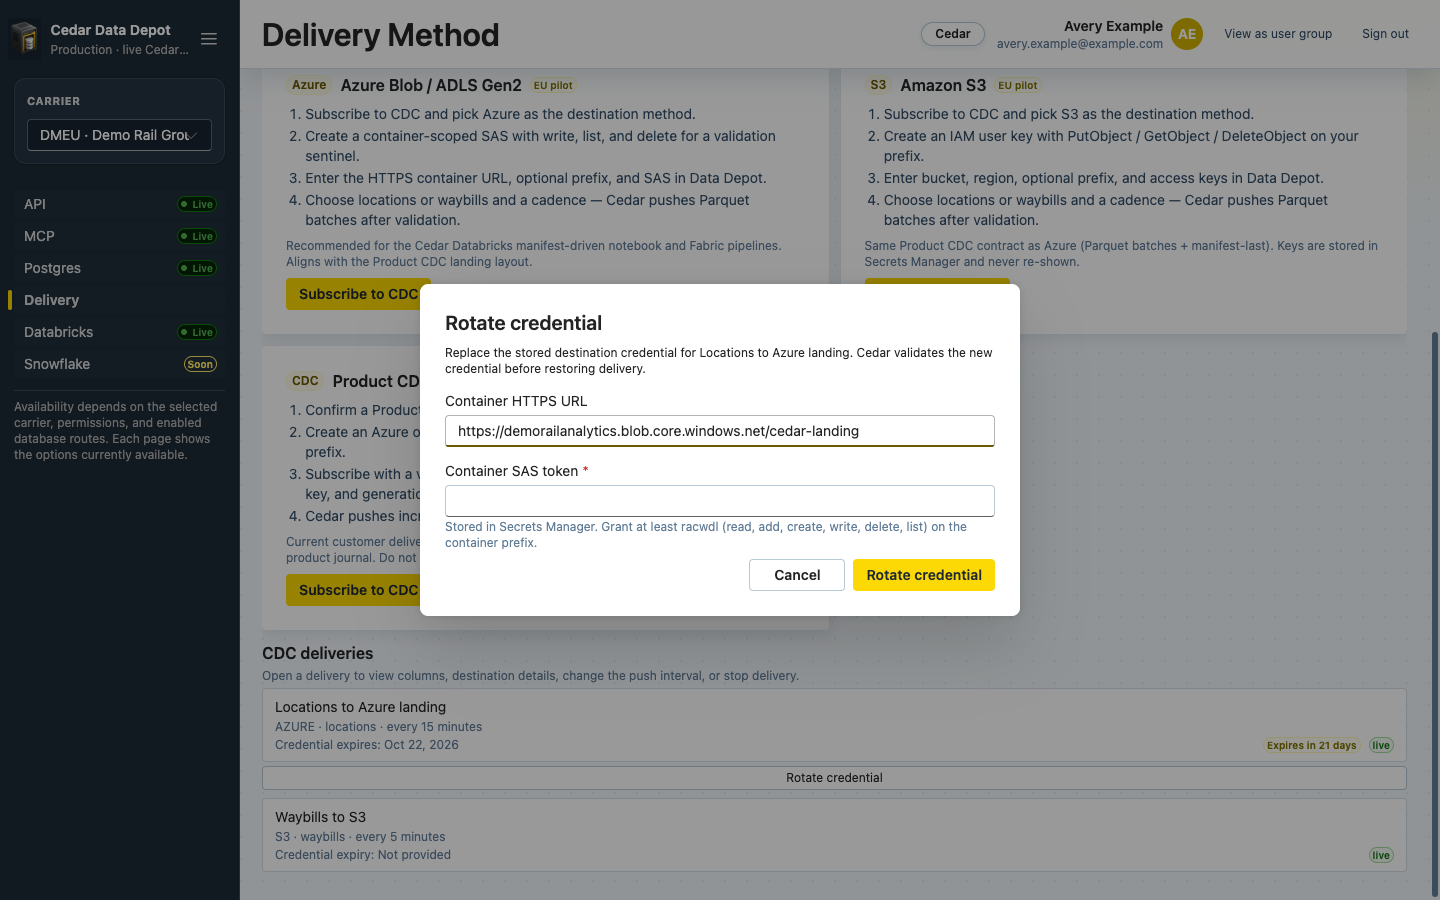
Task: Click Subscribe to CDC under Azure Blob
Action: click(358, 294)
